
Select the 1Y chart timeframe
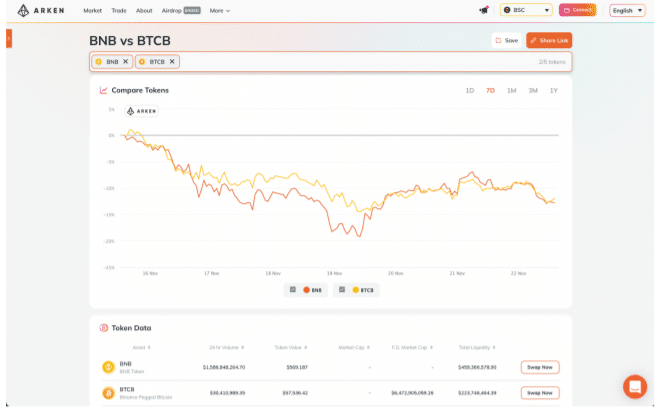click(554, 91)
